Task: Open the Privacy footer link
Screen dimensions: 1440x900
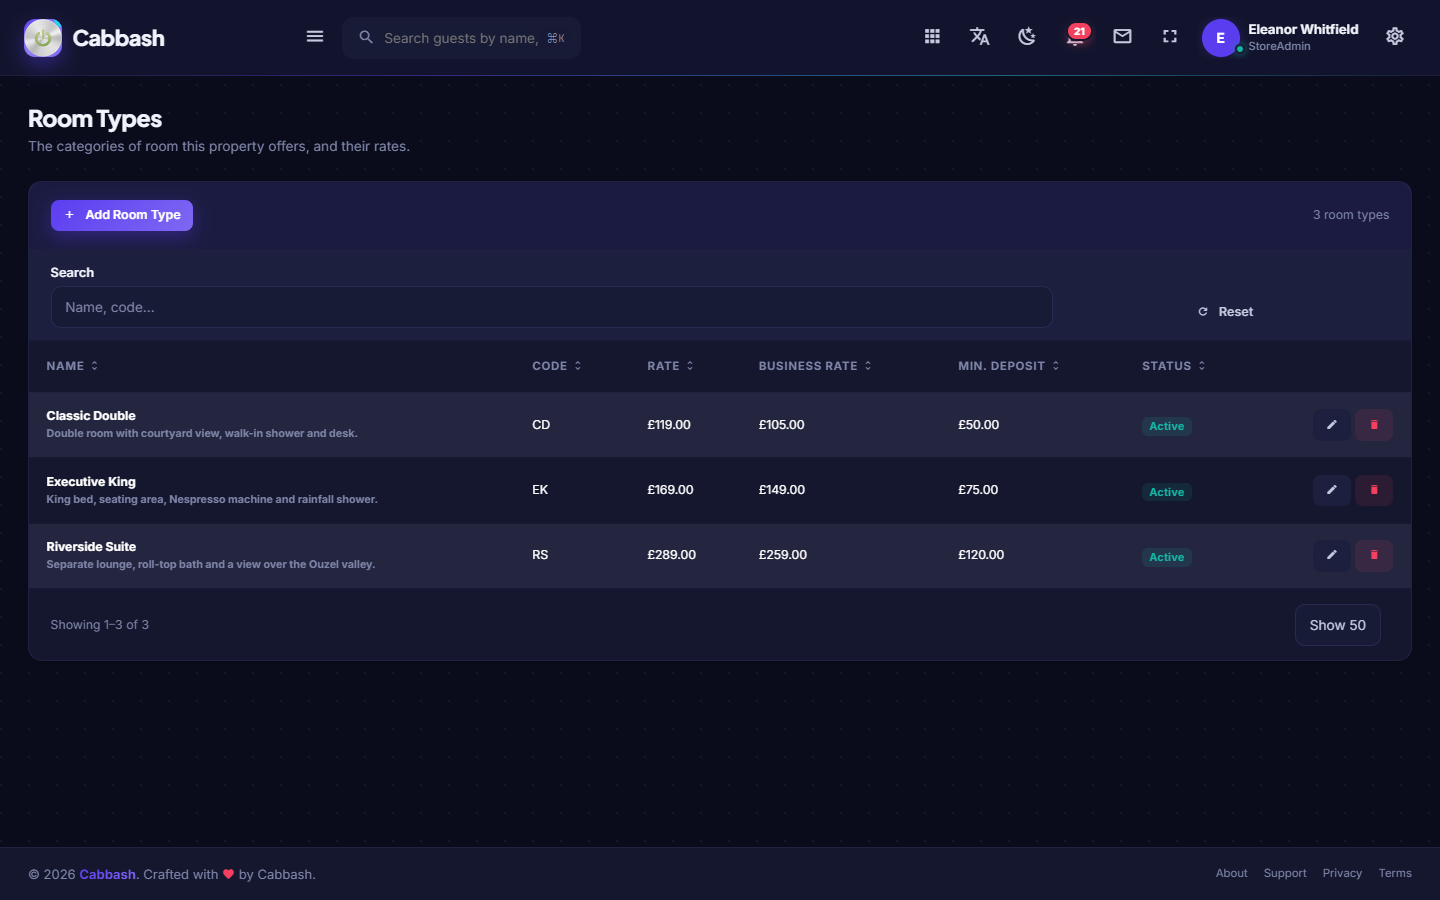Action: click(1342, 873)
